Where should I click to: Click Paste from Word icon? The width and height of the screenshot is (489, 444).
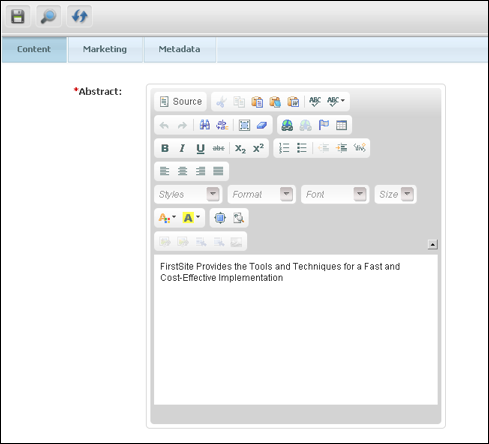[293, 102]
